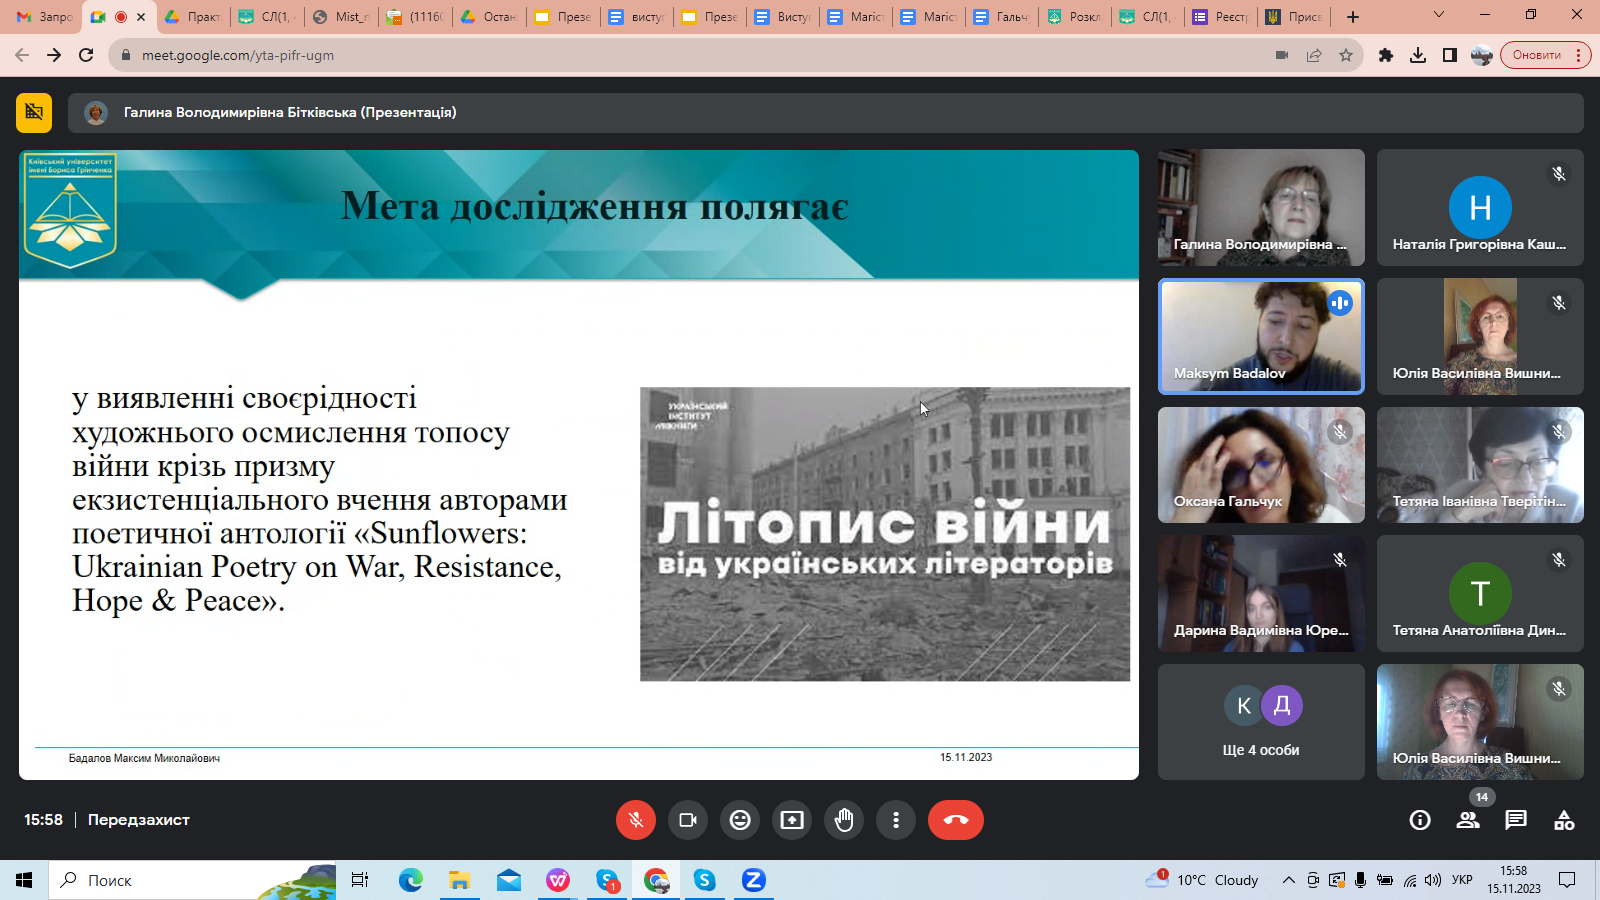Switch to the Gmail 'Запро' tab
Viewport: 1600px width, 900px height.
44,17
